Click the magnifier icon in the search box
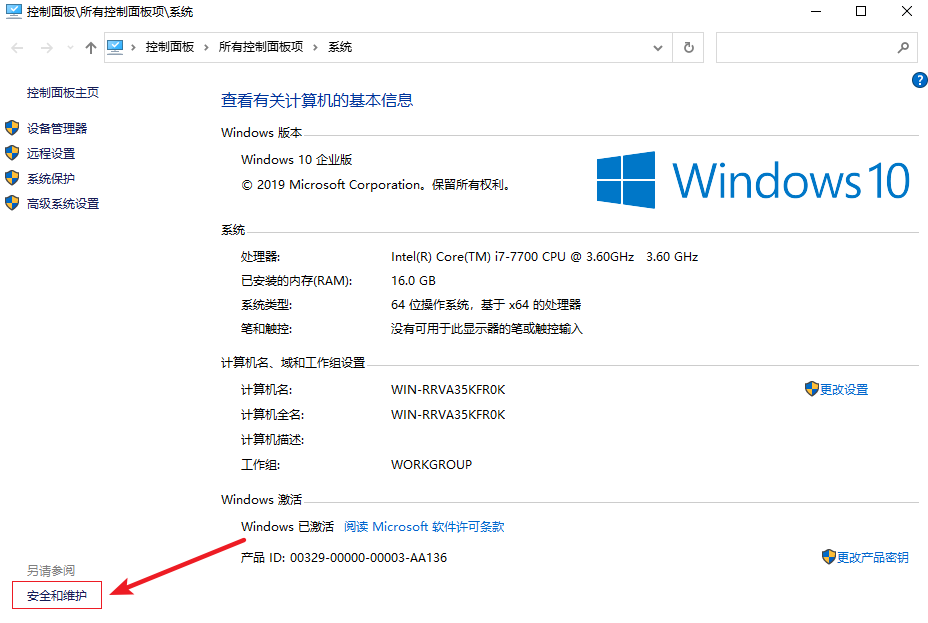 click(x=902, y=47)
